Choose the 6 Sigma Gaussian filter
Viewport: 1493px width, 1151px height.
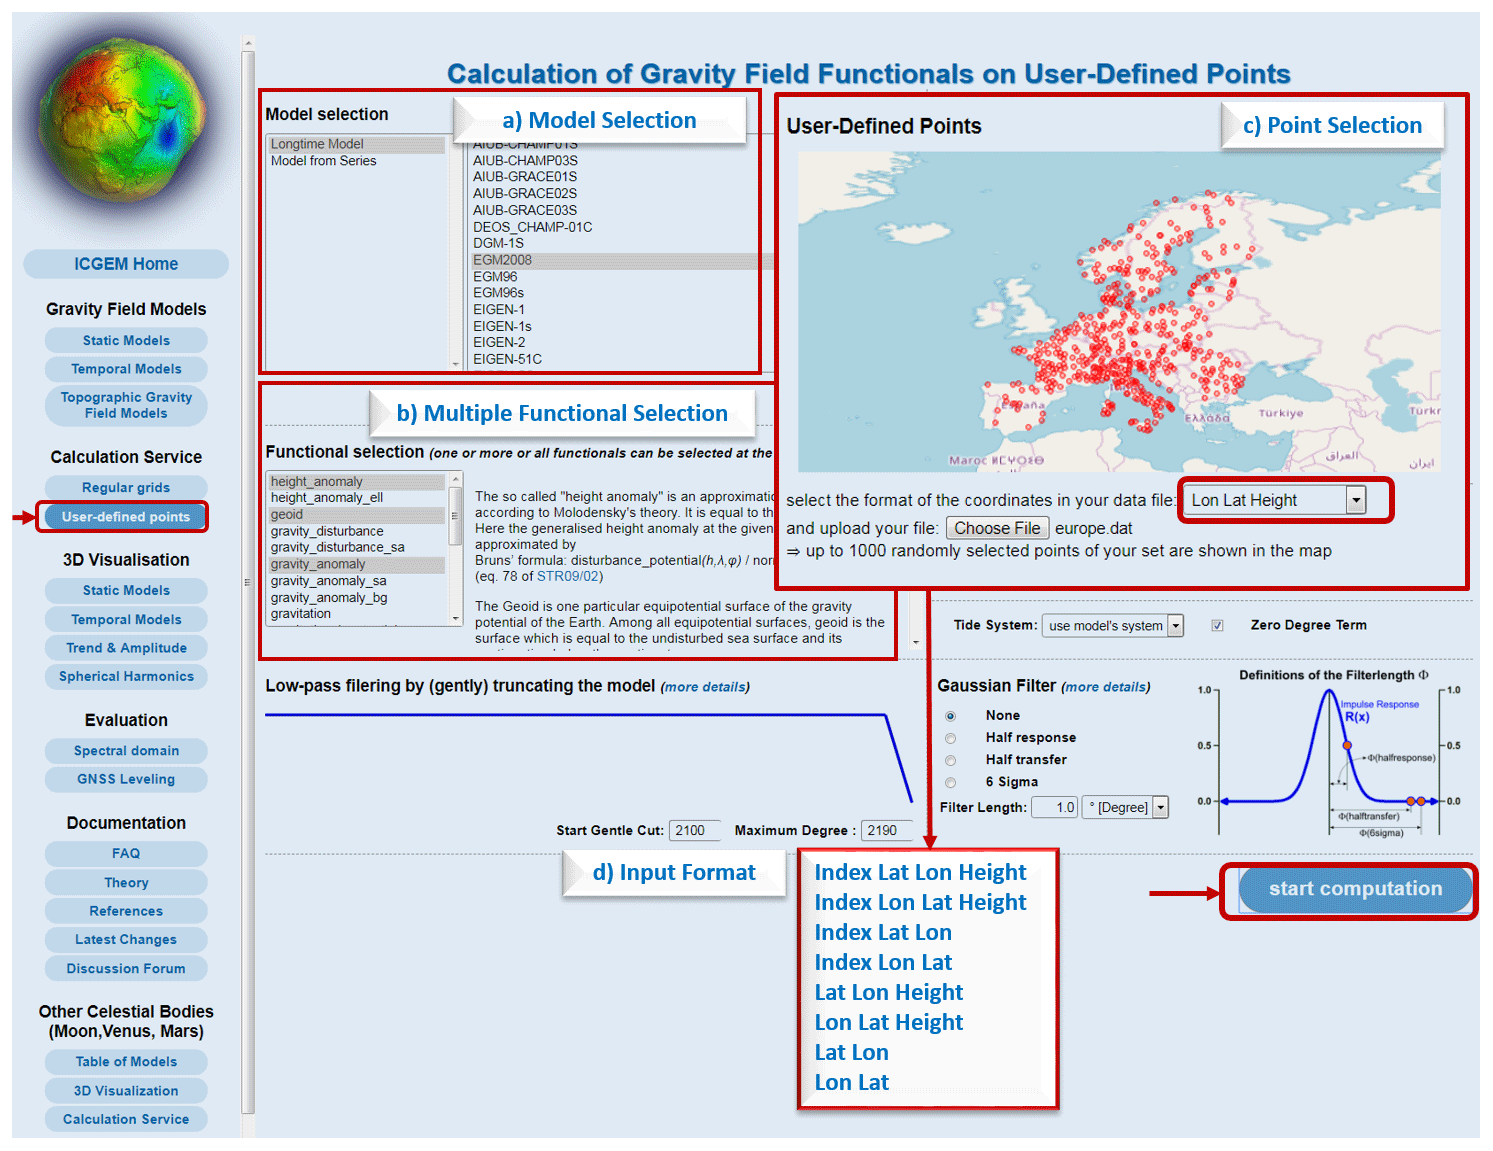pyautogui.click(x=951, y=782)
